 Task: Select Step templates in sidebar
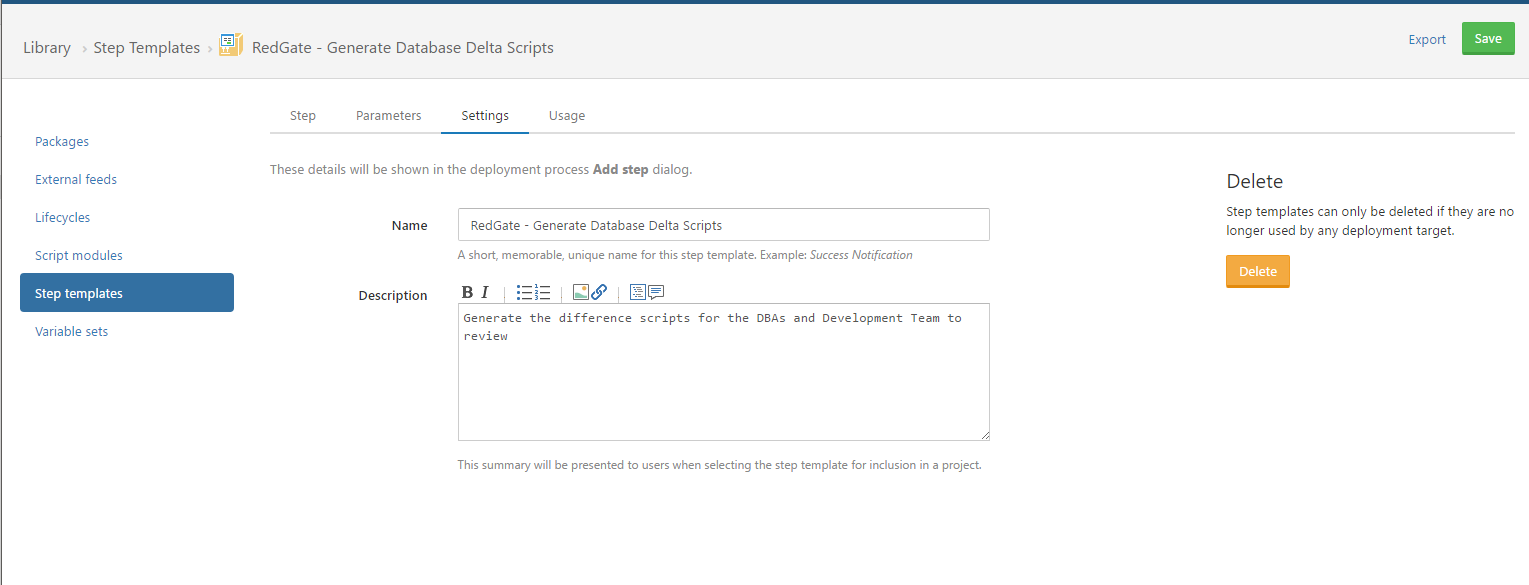tap(127, 293)
